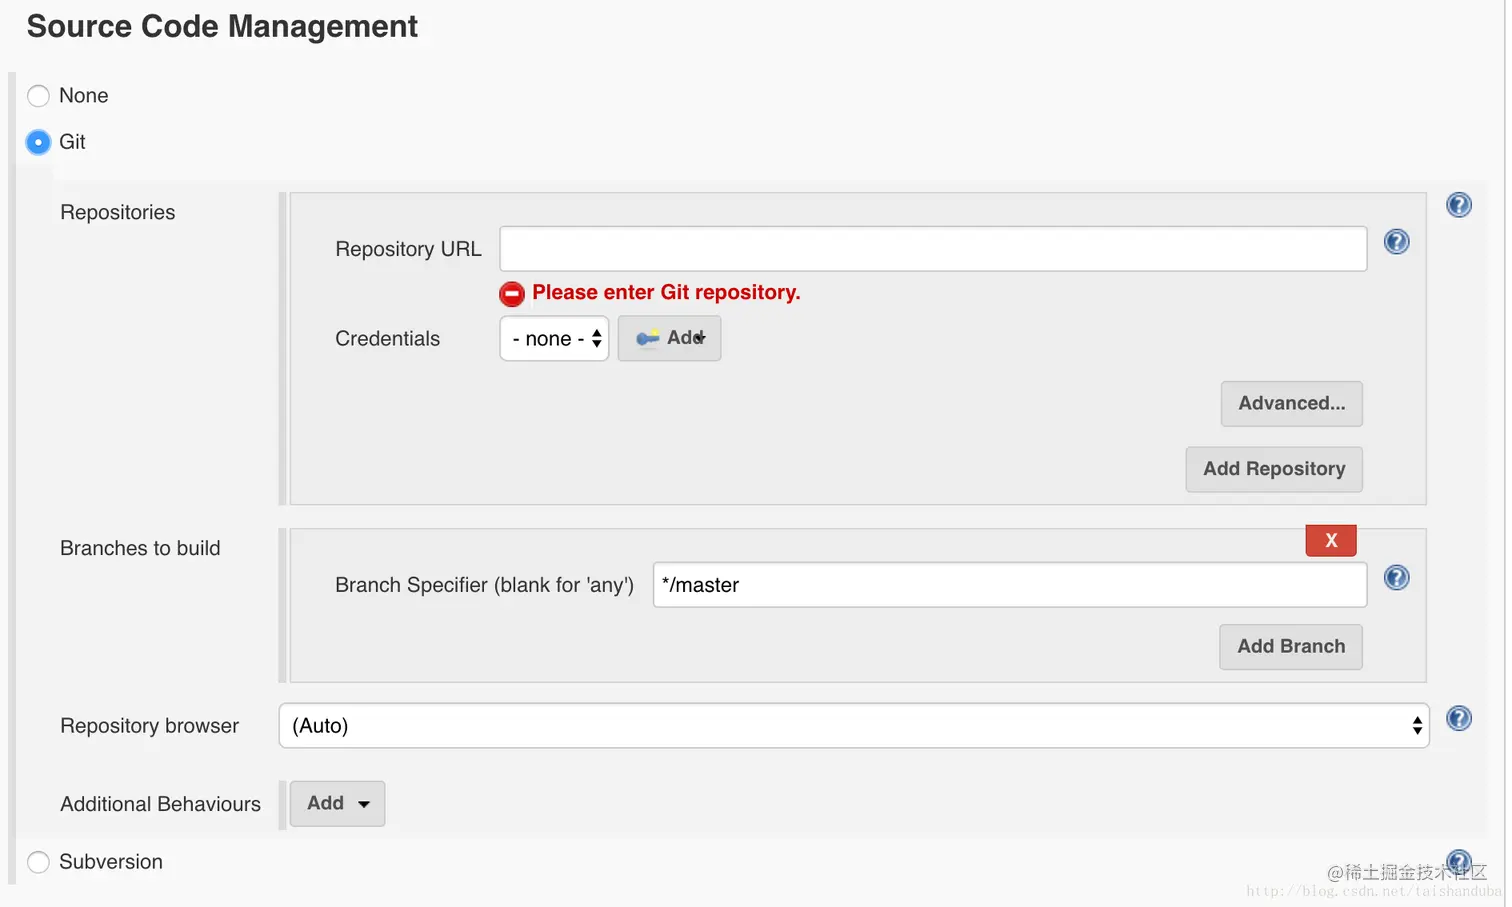This screenshot has width=1512, height=907.
Task: Click the Please enter Git repository message
Action: [666, 293]
